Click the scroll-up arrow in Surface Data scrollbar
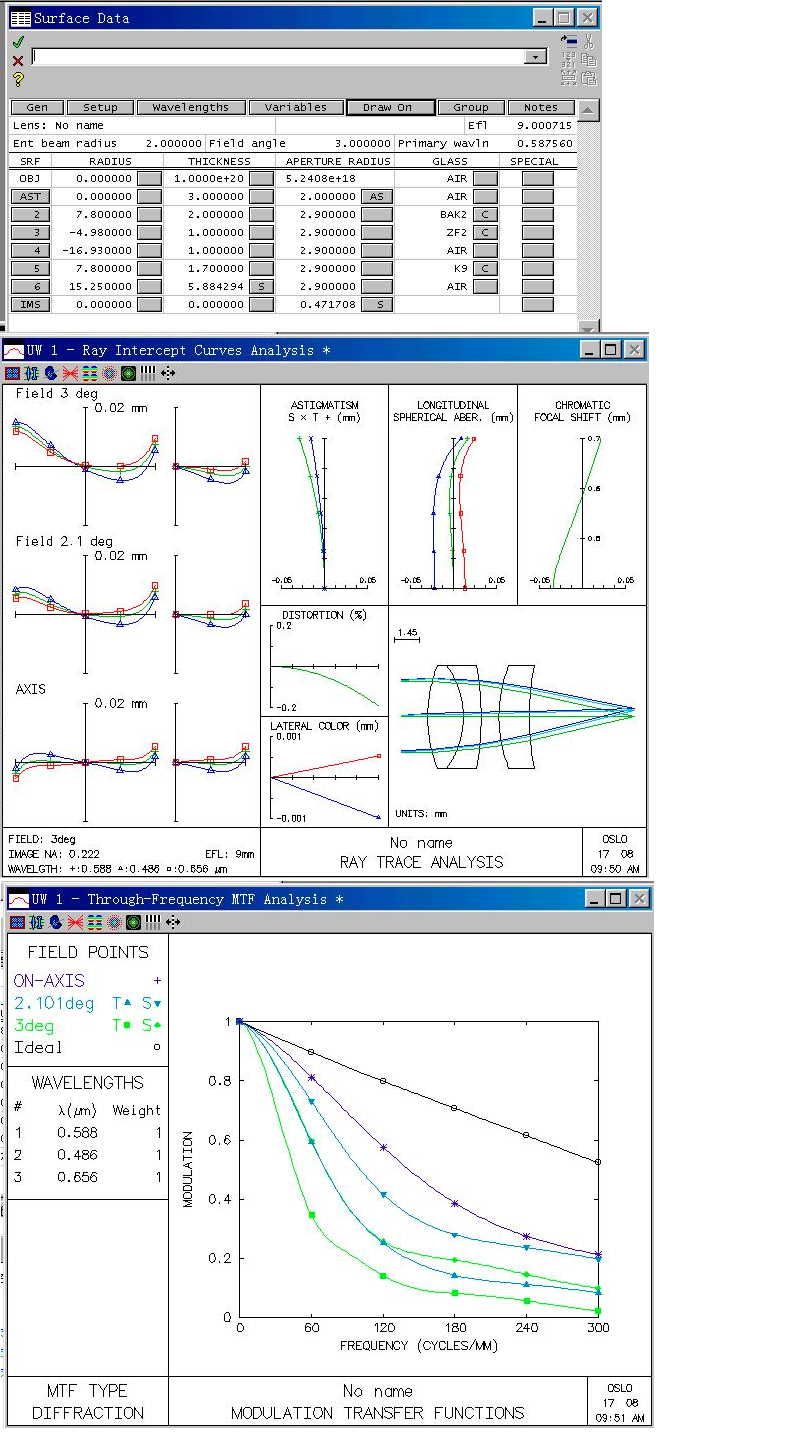 pos(589,109)
